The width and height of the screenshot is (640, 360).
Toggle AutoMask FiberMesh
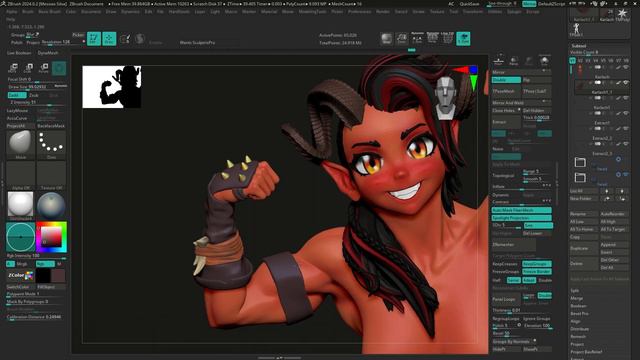click(x=522, y=210)
